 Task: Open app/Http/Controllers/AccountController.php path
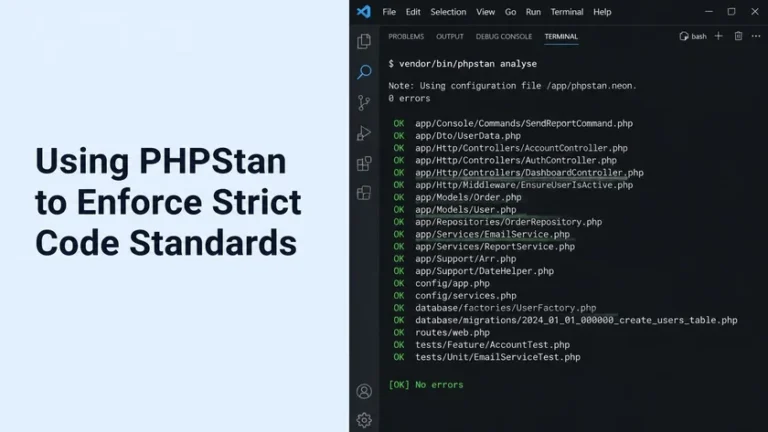pyautogui.click(x=521, y=148)
